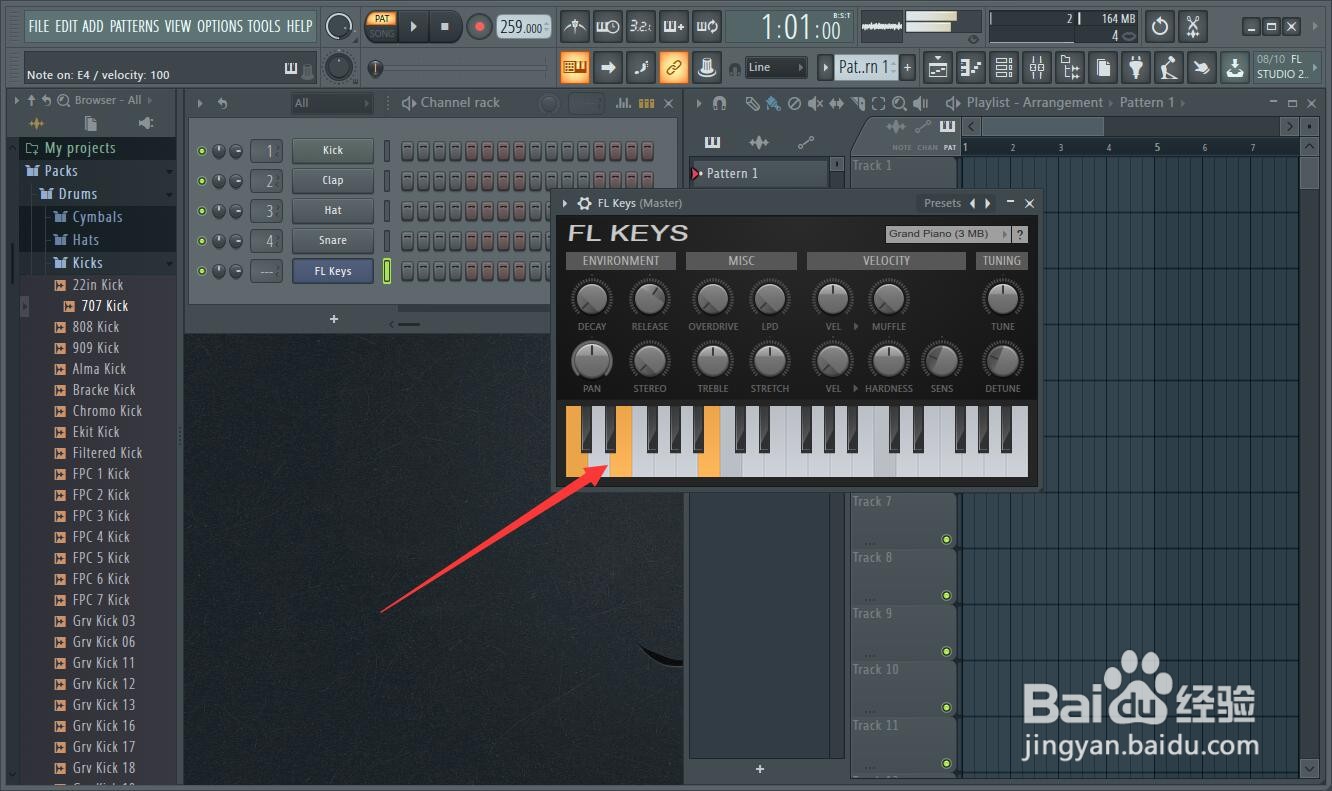Screen dimensions: 1332x791
Task: Open the Line snap dropdown
Action: click(x=776, y=68)
